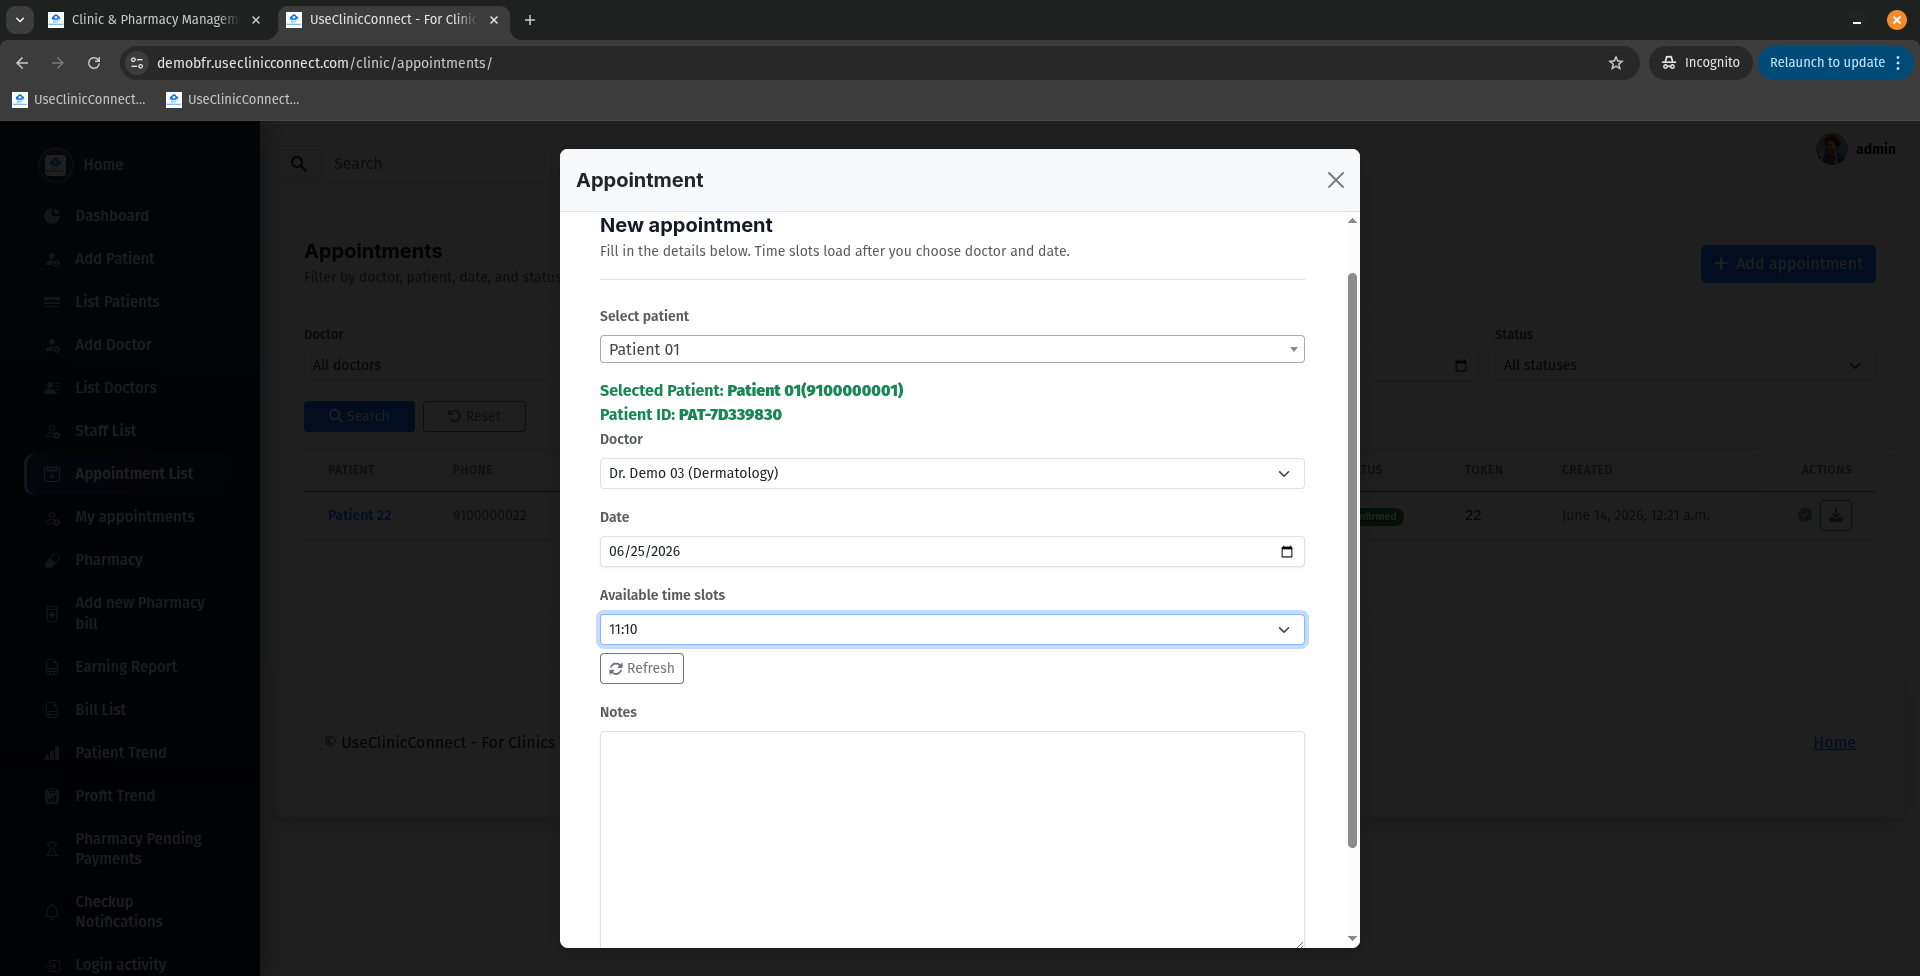Open Add Doctor in the sidebar

coord(113,345)
